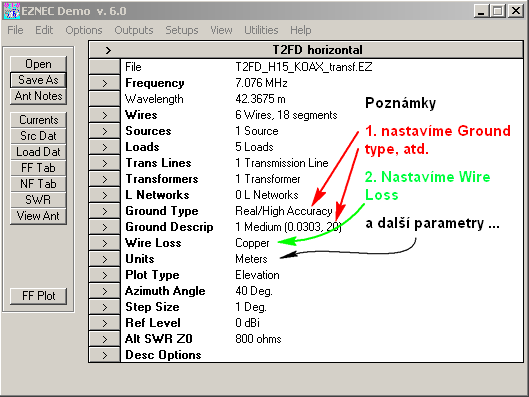
Task: Click the '1 Source' value
Action: [257, 131]
